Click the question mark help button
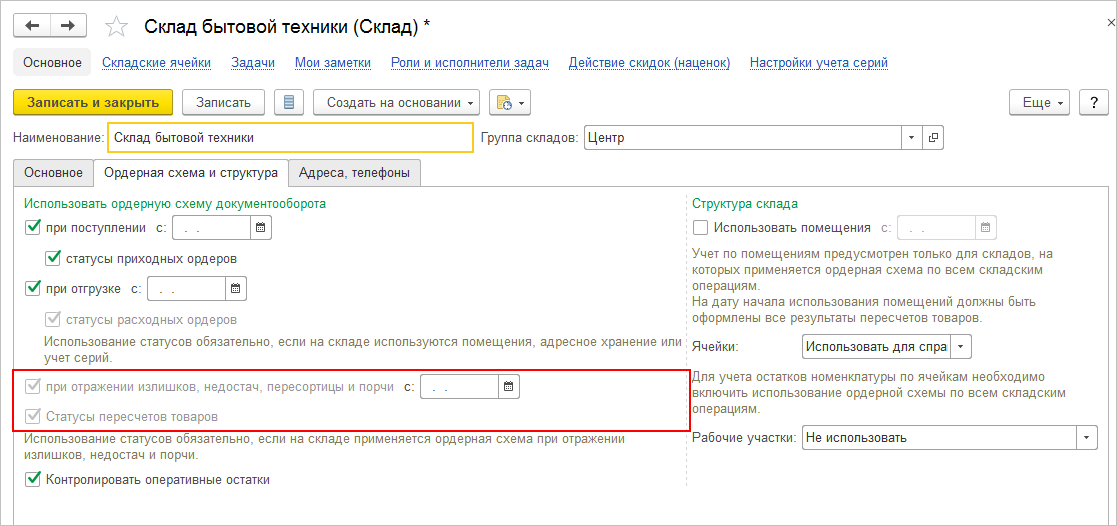The image size is (1117, 526). point(1094,102)
